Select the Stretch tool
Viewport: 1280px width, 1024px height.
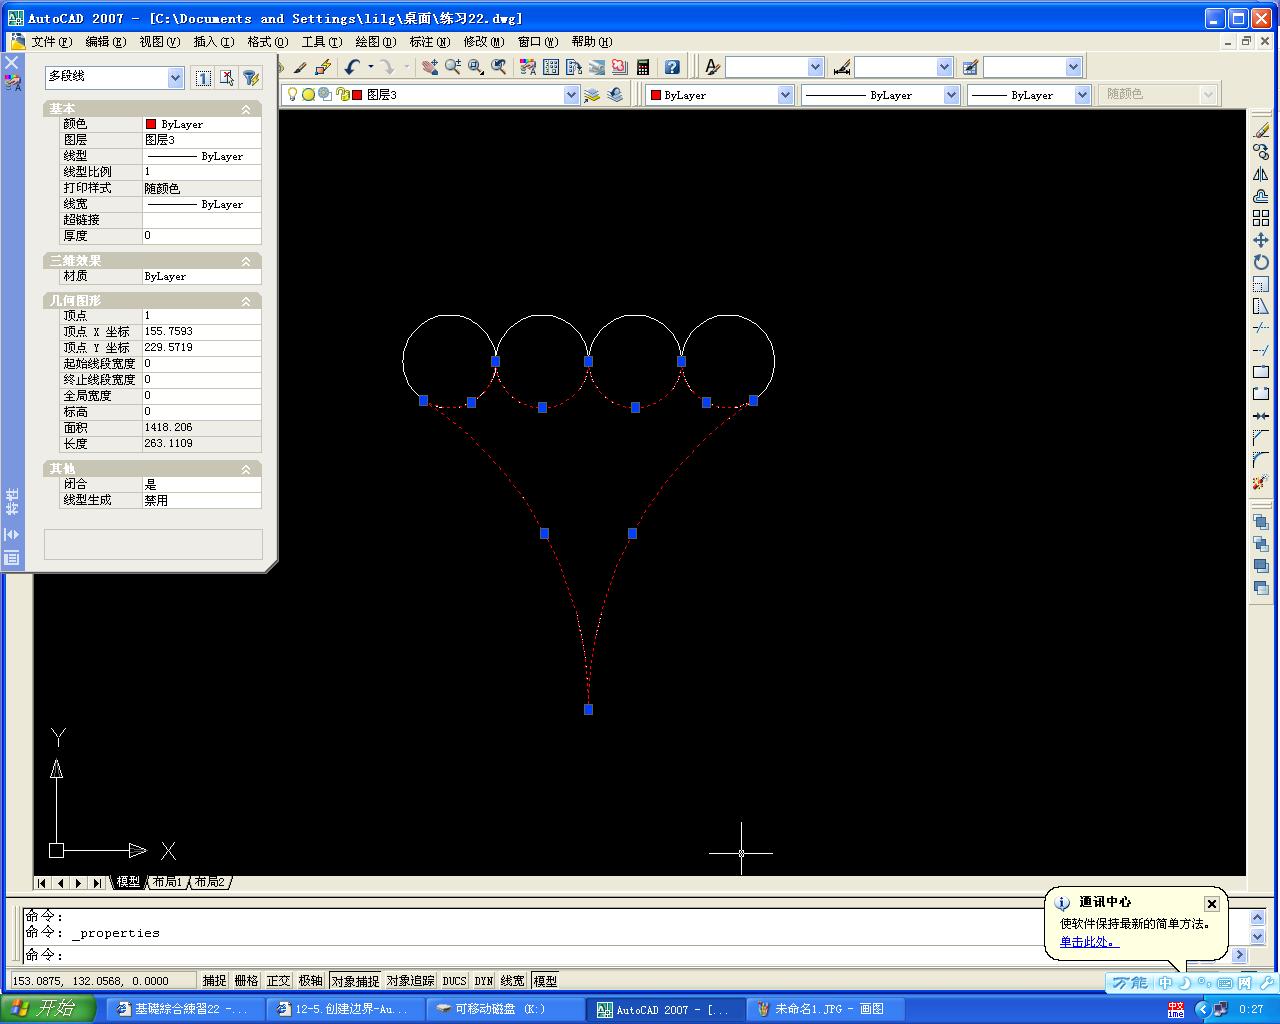tap(1261, 306)
